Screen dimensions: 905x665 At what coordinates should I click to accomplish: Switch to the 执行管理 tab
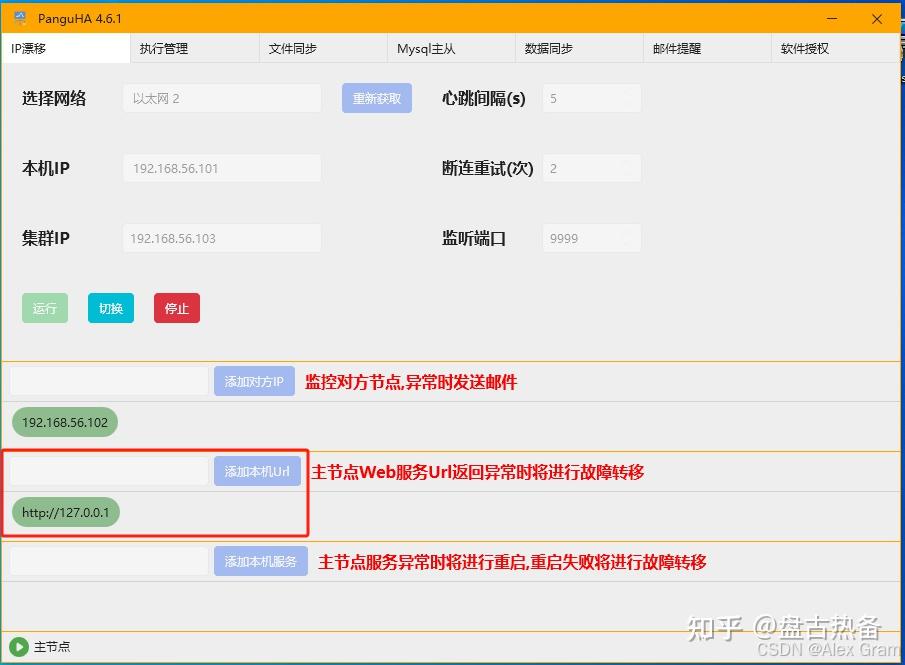tap(164, 48)
